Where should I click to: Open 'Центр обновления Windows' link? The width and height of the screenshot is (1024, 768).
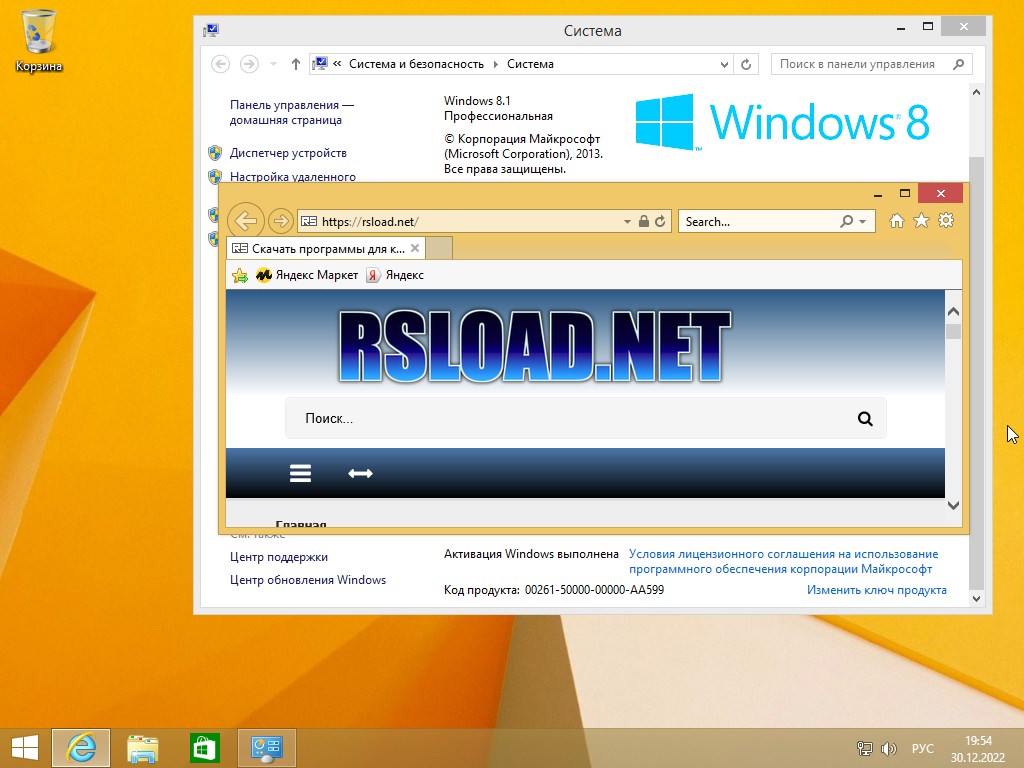pyautogui.click(x=308, y=580)
